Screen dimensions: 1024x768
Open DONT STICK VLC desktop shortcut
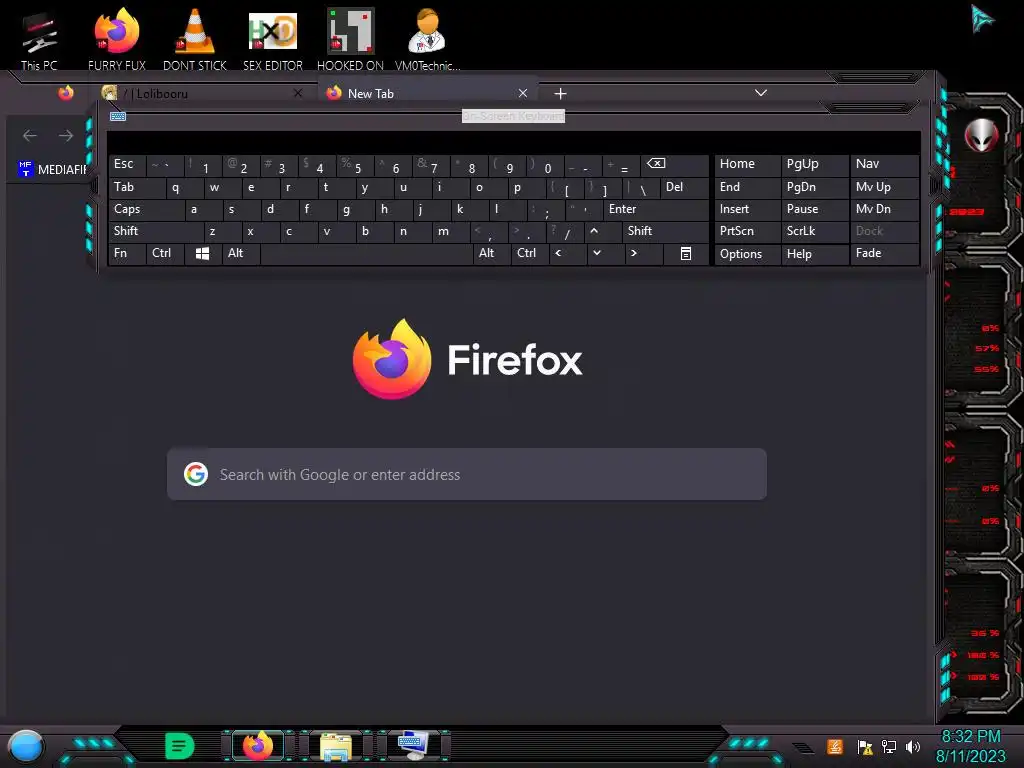pyautogui.click(x=195, y=41)
